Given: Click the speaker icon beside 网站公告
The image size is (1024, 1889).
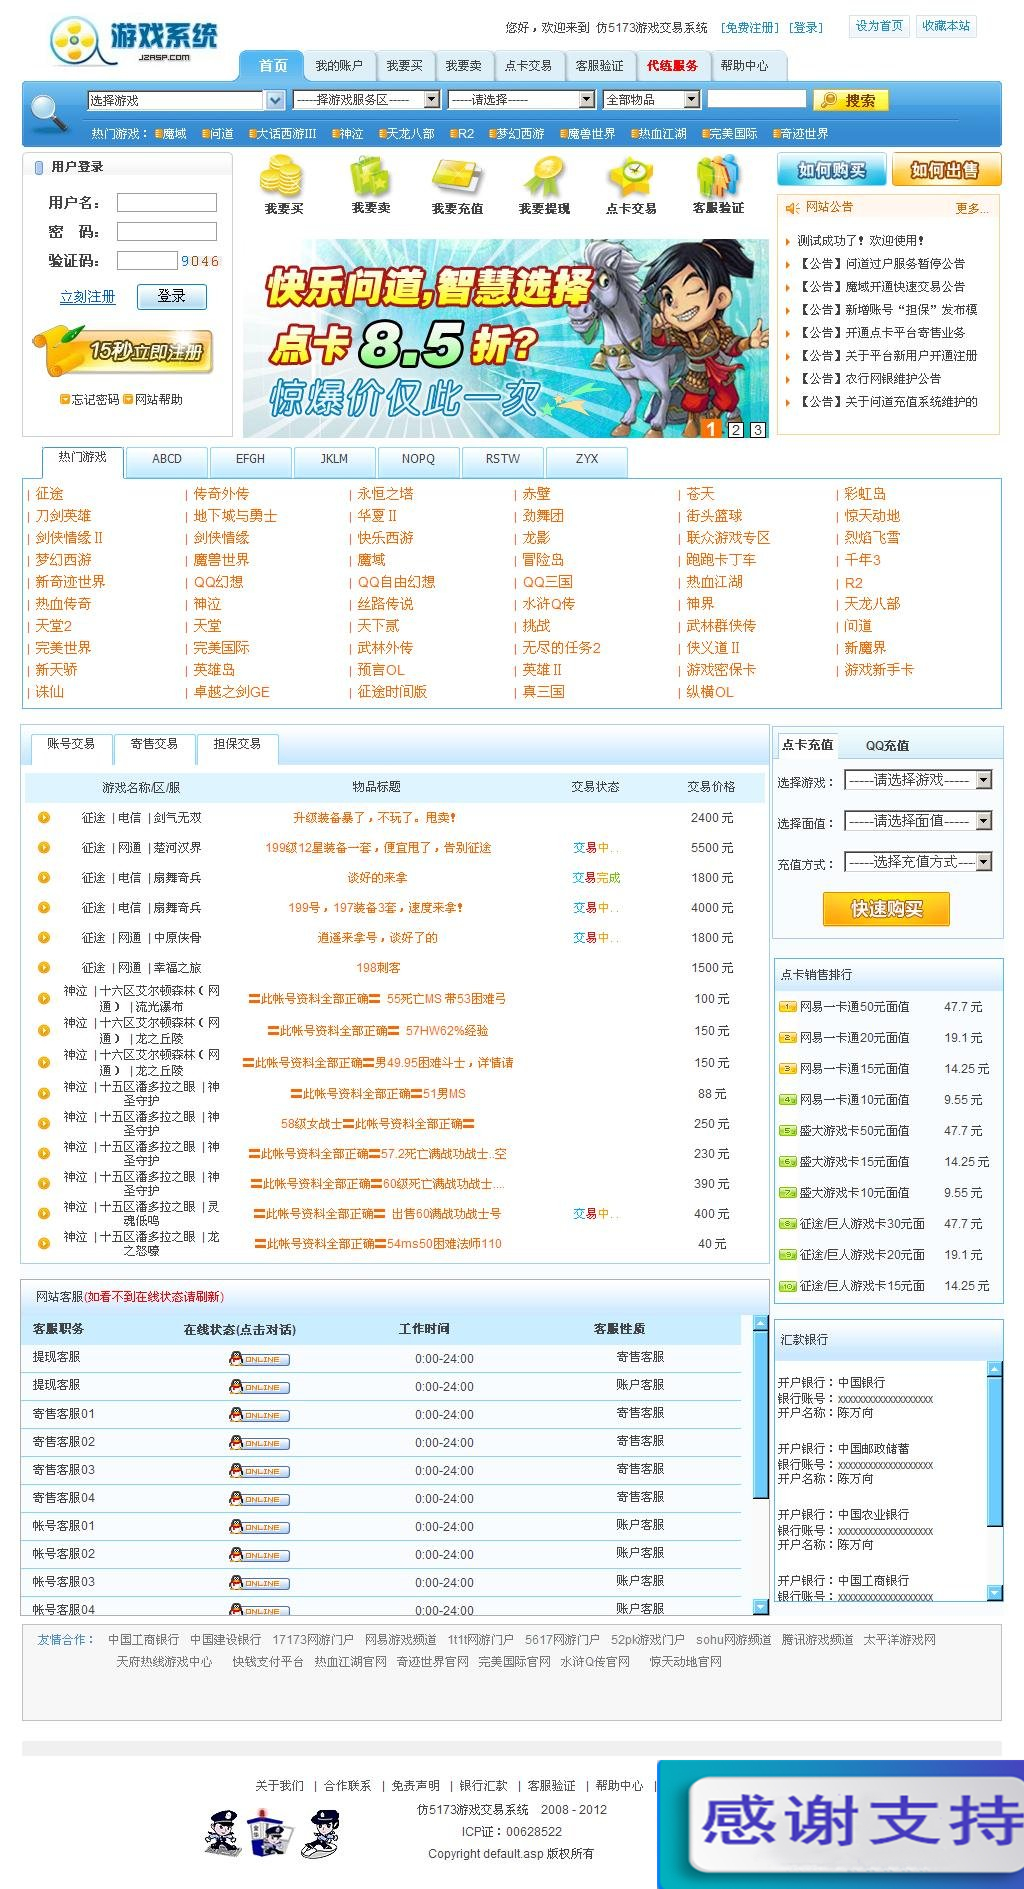Looking at the screenshot, I should (x=793, y=208).
